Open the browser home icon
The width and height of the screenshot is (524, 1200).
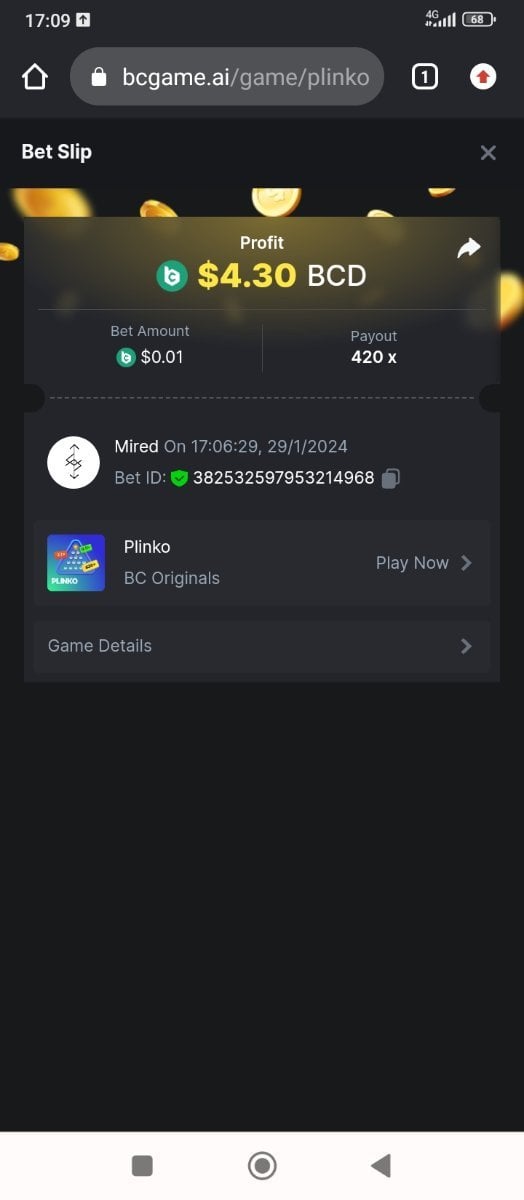[35, 77]
